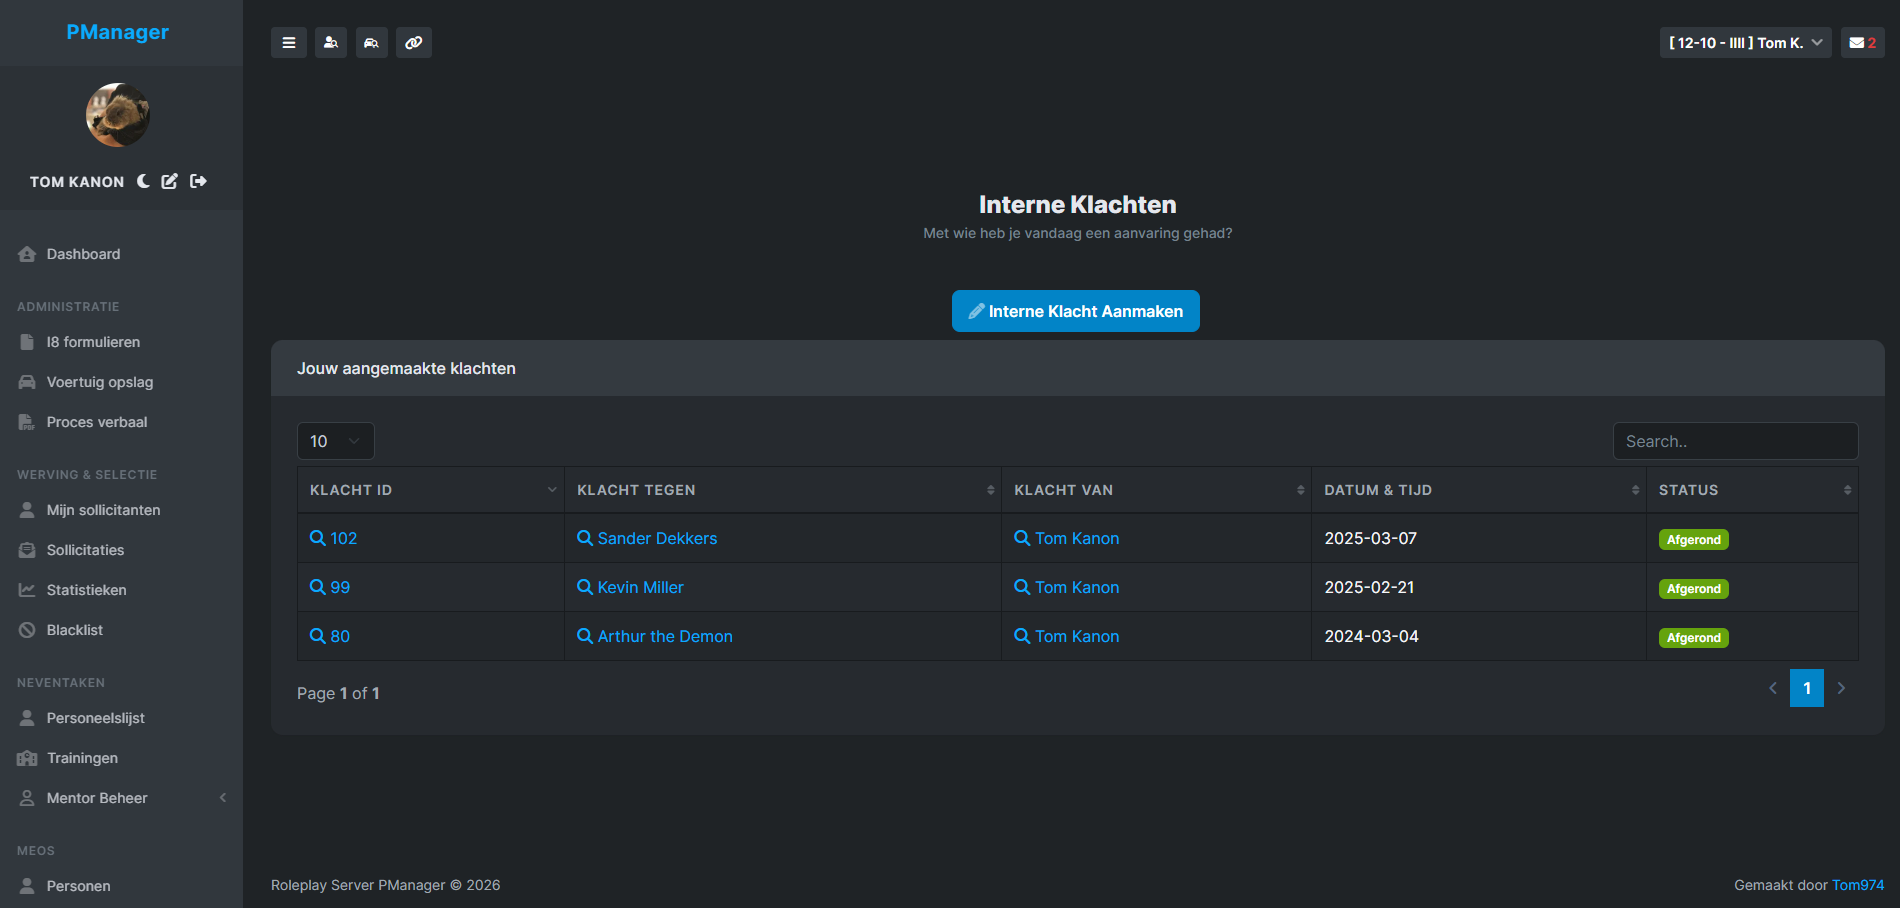
Task: Collapse the Mentor Beheer submenu chevron
Action: (222, 797)
